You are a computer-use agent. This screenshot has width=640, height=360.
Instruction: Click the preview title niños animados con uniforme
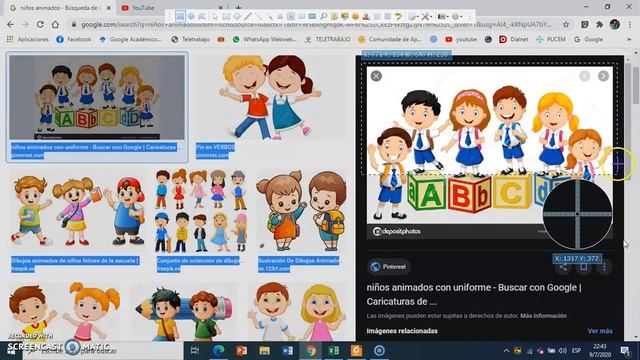click(x=474, y=294)
